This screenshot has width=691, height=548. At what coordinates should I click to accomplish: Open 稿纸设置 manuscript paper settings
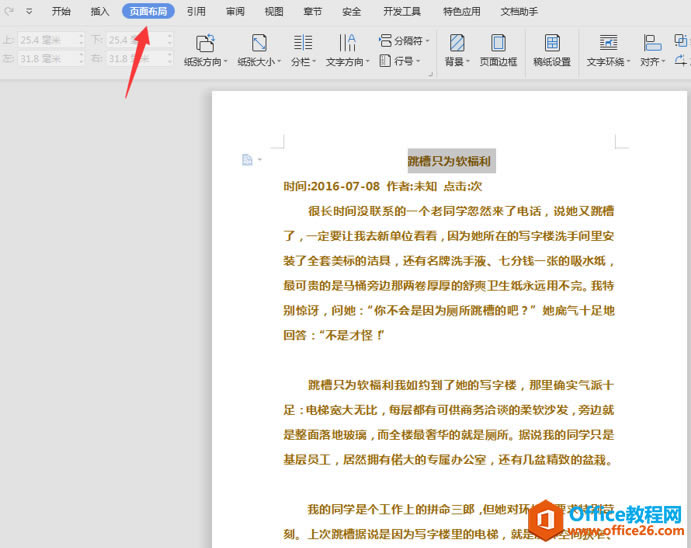click(x=552, y=50)
